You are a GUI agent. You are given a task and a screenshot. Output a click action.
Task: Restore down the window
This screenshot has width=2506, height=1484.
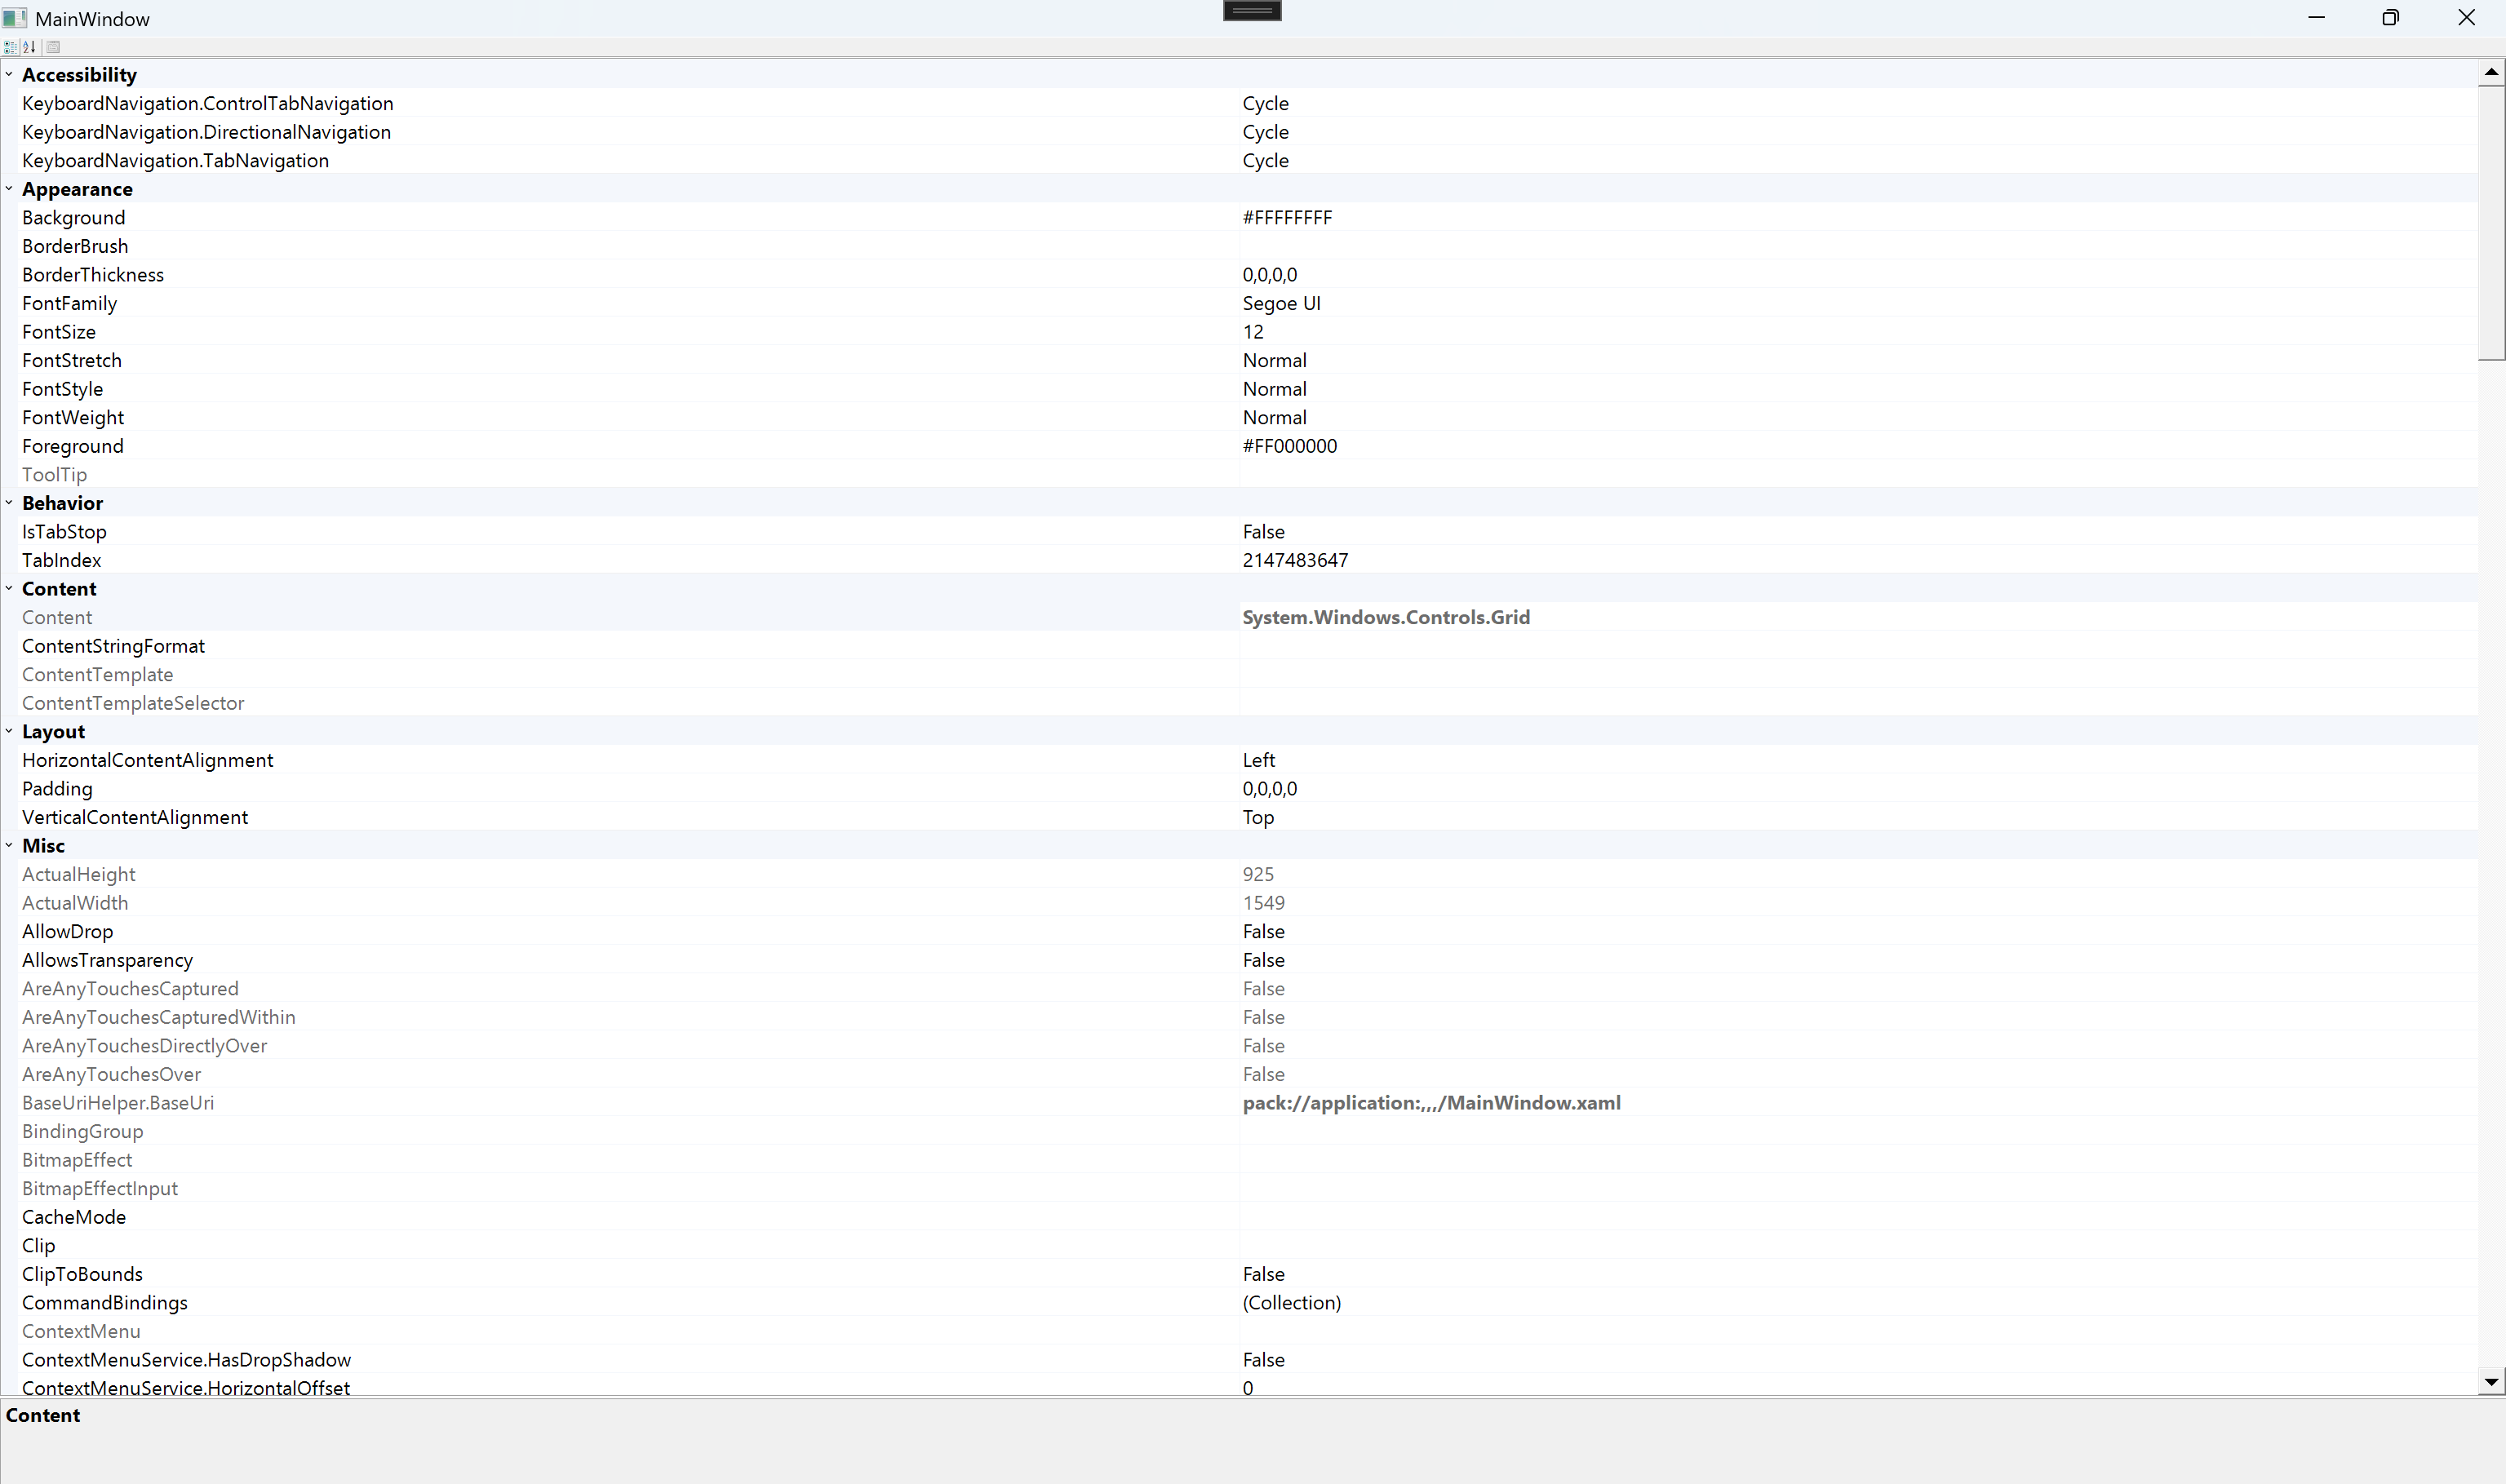[2390, 18]
